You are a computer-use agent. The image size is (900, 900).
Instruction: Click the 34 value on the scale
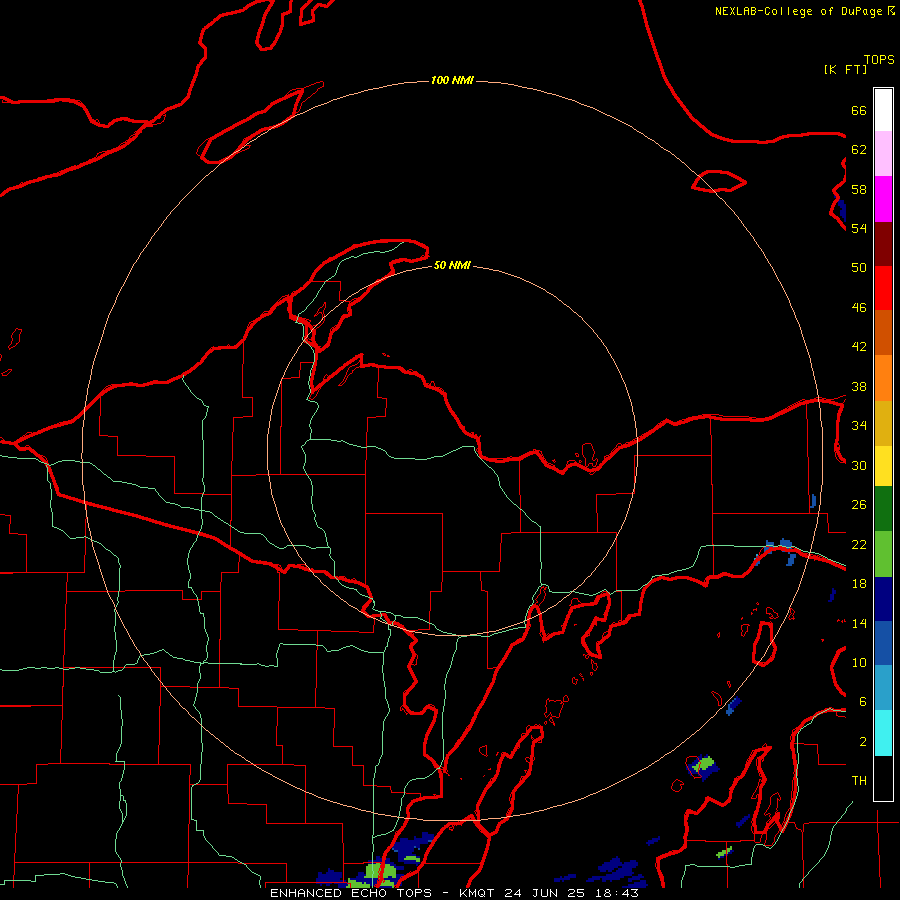point(859,426)
